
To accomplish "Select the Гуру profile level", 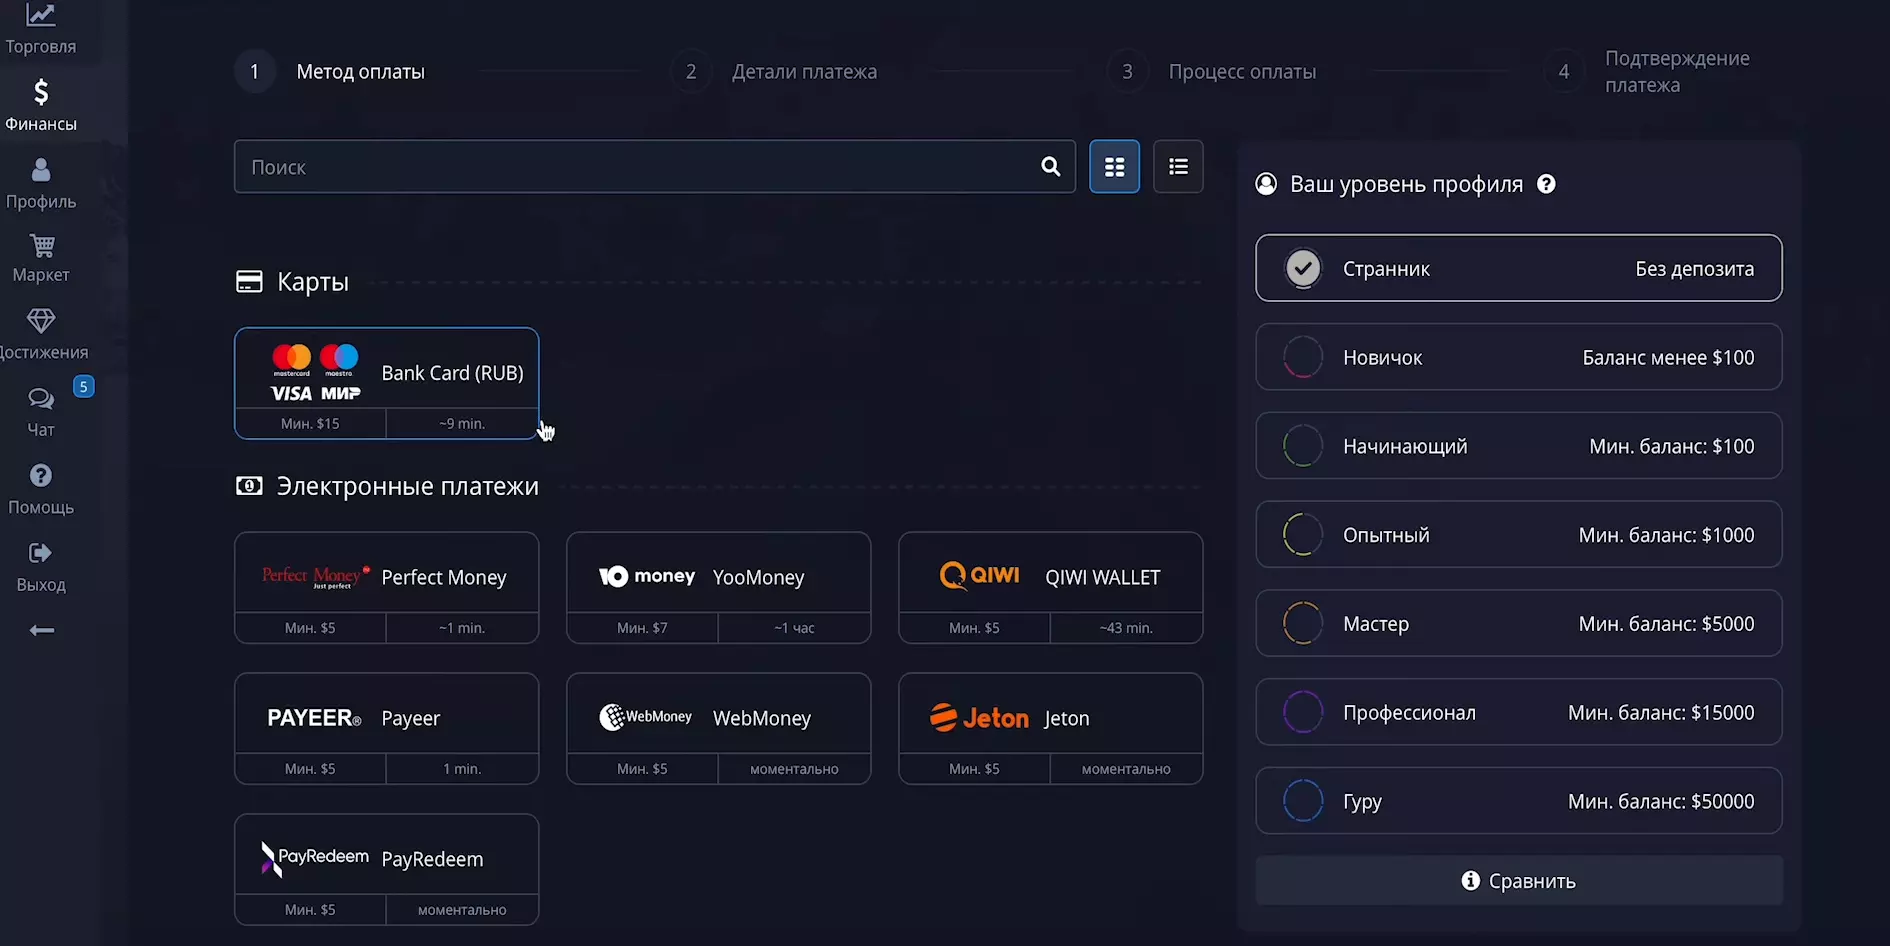I will coord(1519,801).
